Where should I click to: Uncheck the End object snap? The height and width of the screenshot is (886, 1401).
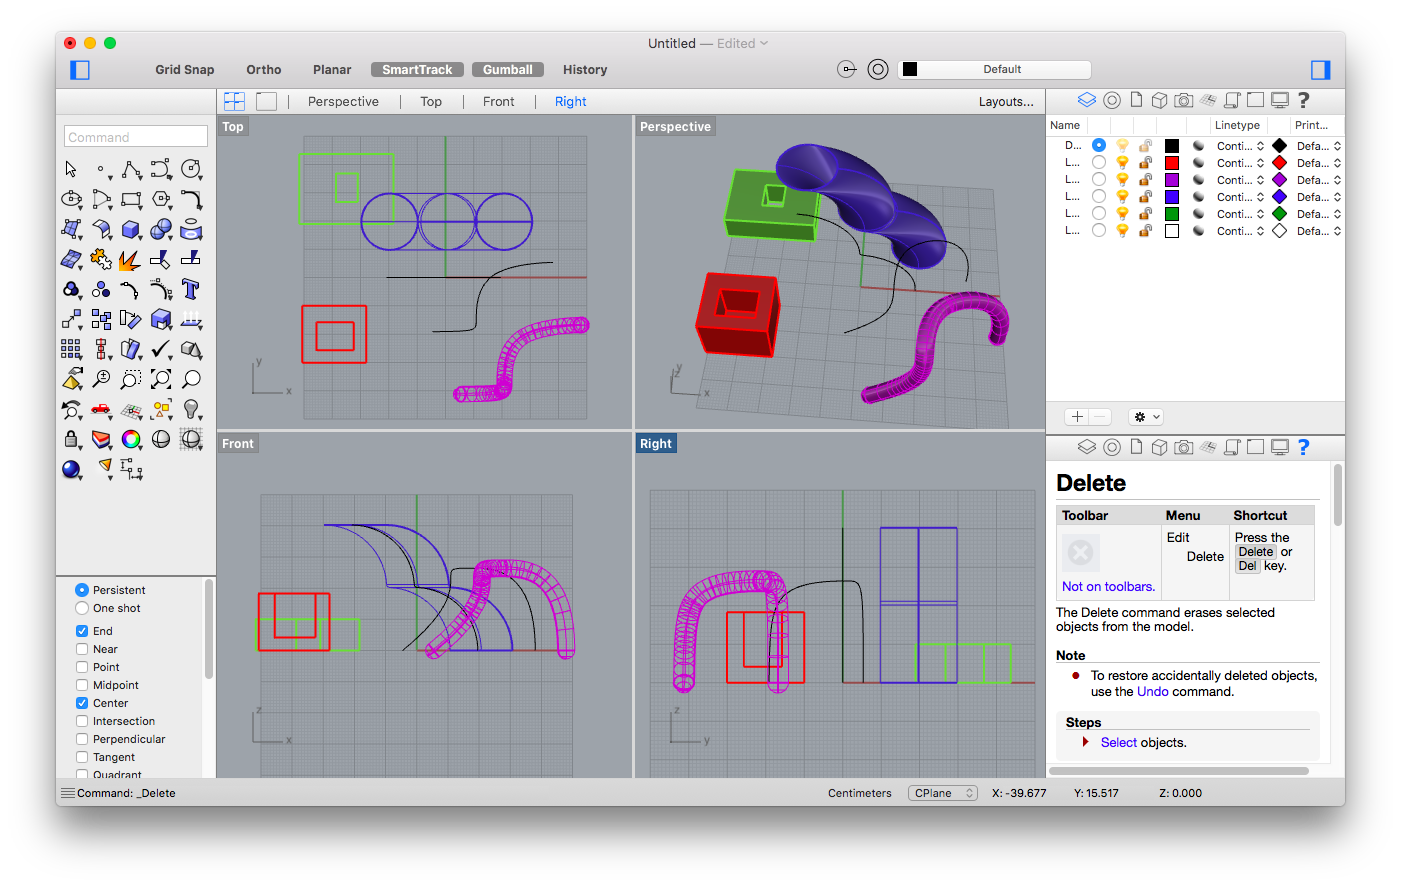tap(82, 631)
